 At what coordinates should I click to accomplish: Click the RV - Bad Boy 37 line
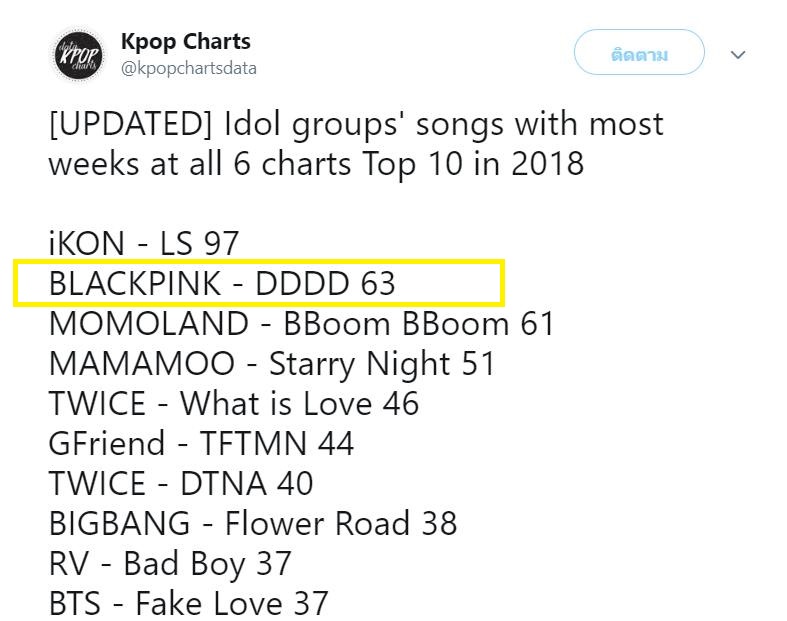point(170,564)
